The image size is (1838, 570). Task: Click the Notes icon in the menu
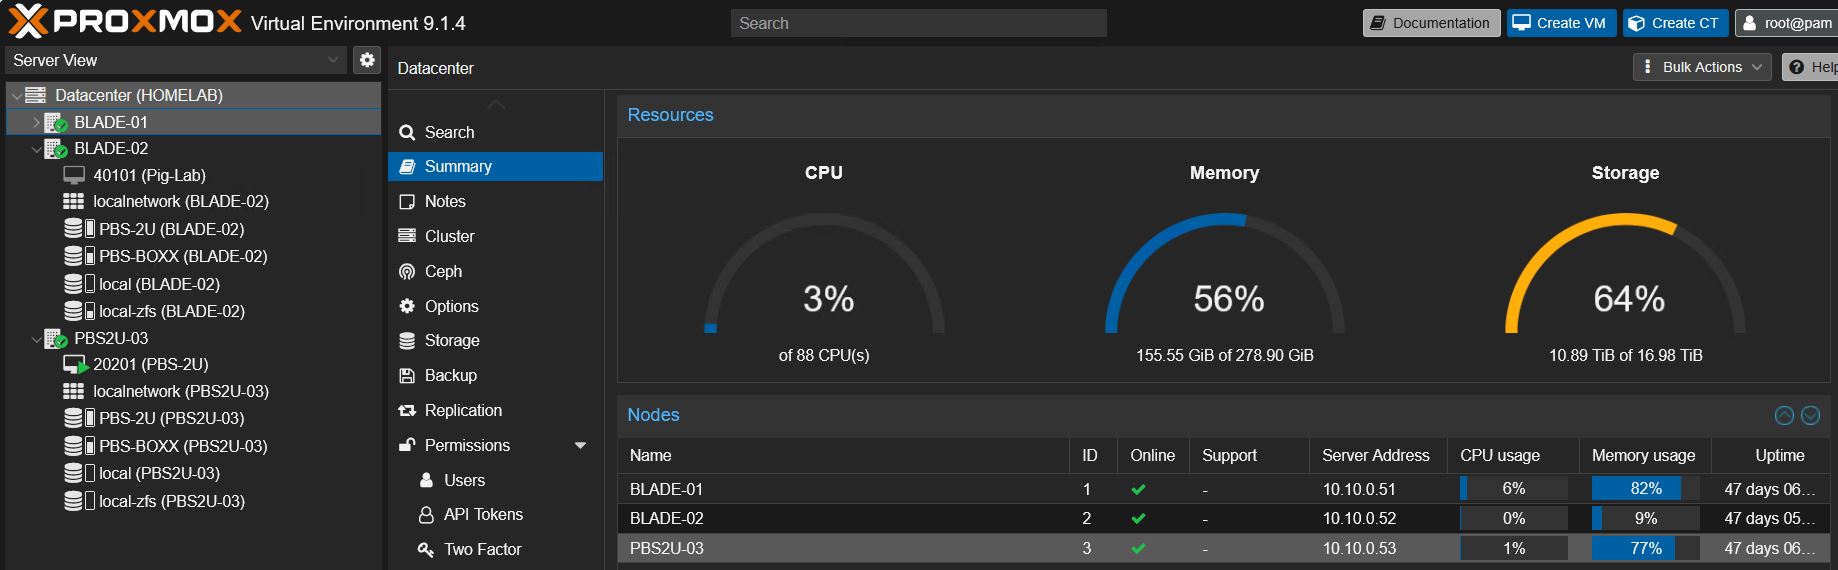407,201
